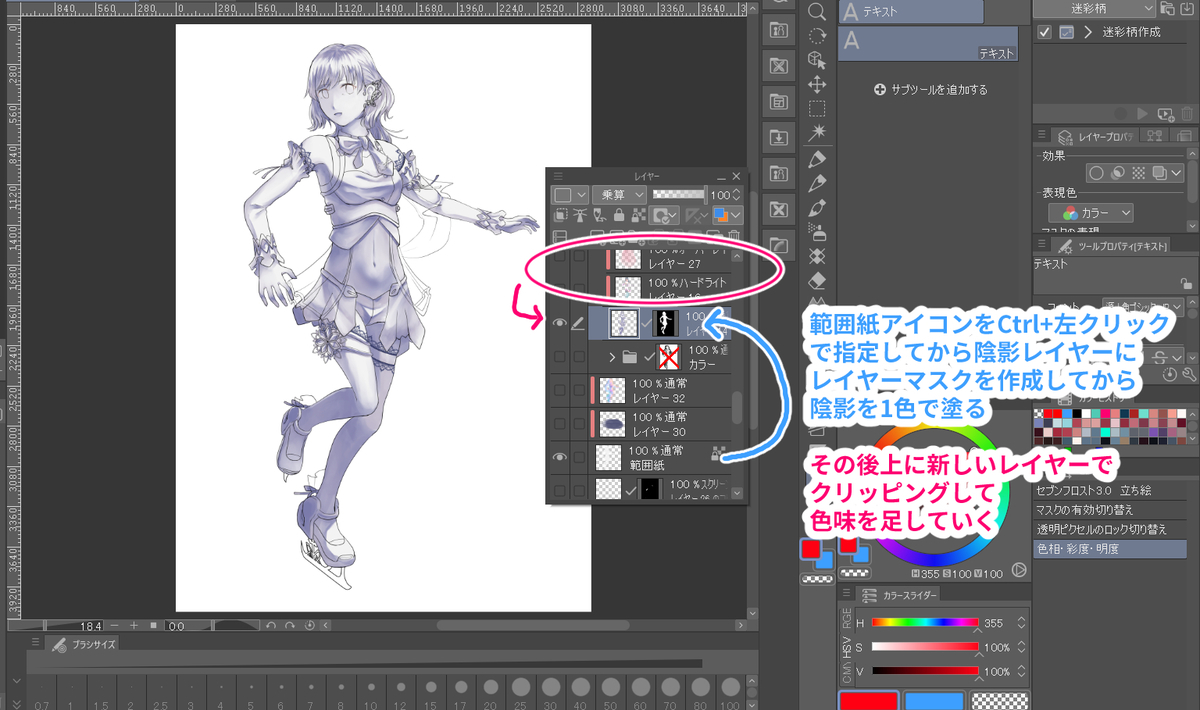Screen dimensions: 1200x710
Task: Click add new auto action icon
Action: click(1167, 115)
